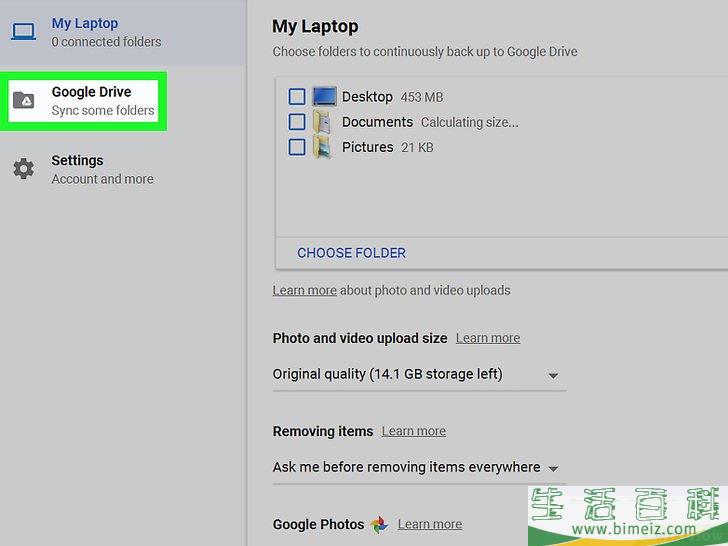The width and height of the screenshot is (728, 546).
Task: Open the Ask me before removing items dropdown
Action: click(x=419, y=468)
